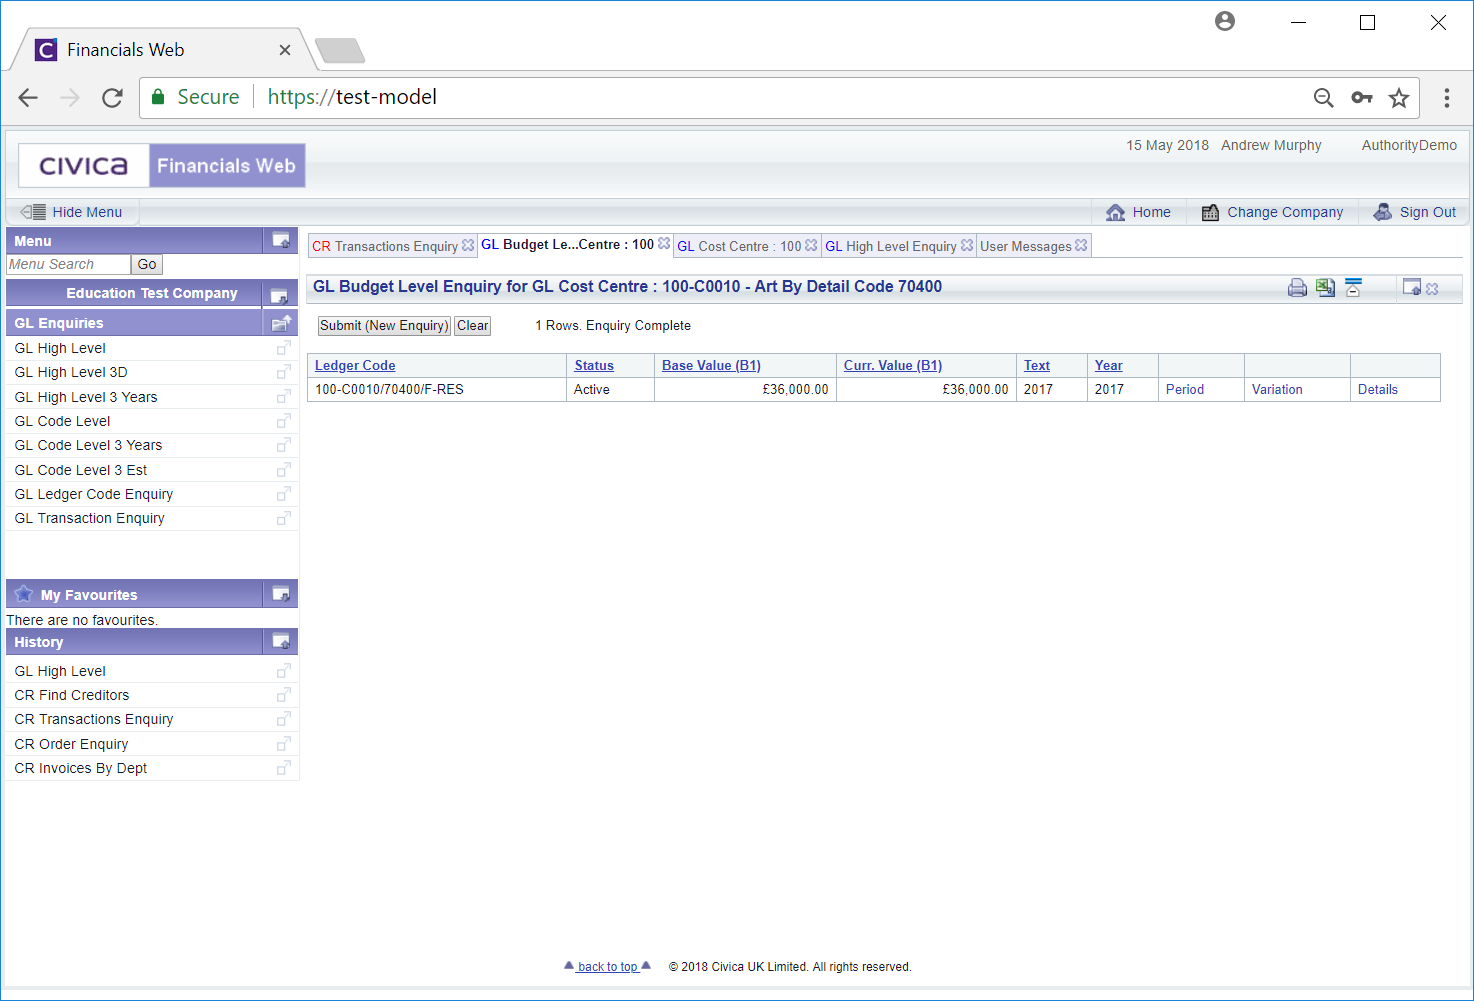Close the GL Cost Centre tab
Screen dimensions: 1474x1001
coord(811,245)
